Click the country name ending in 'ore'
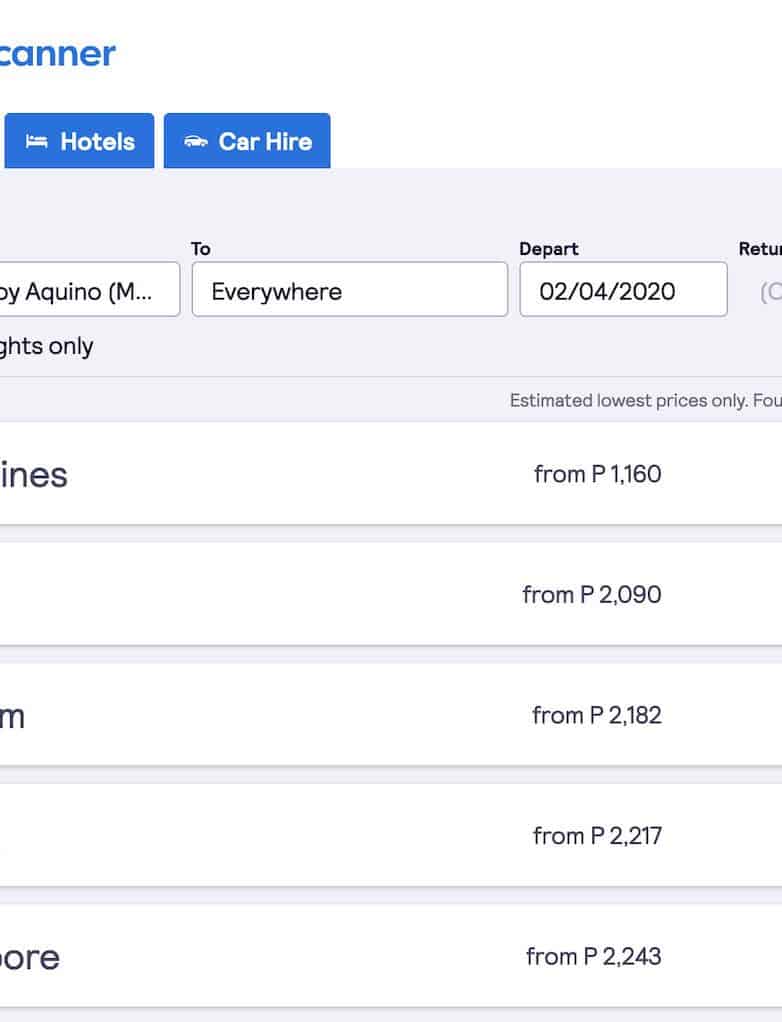This screenshot has height=1022, width=782. click(x=29, y=957)
